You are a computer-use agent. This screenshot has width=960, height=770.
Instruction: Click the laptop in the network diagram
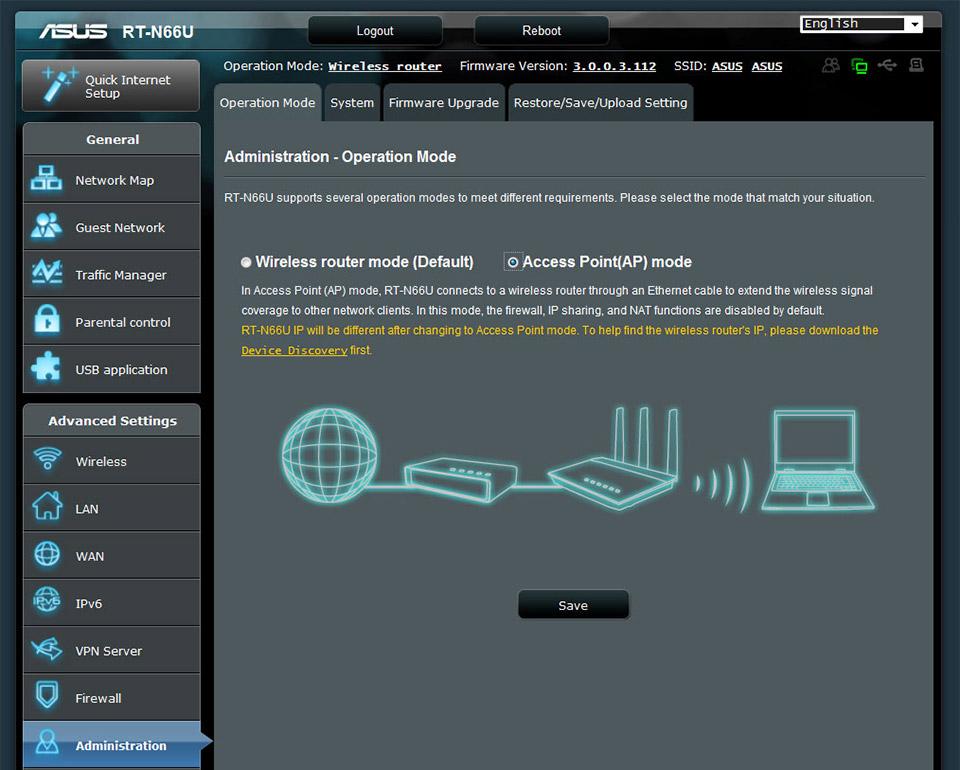point(818,460)
